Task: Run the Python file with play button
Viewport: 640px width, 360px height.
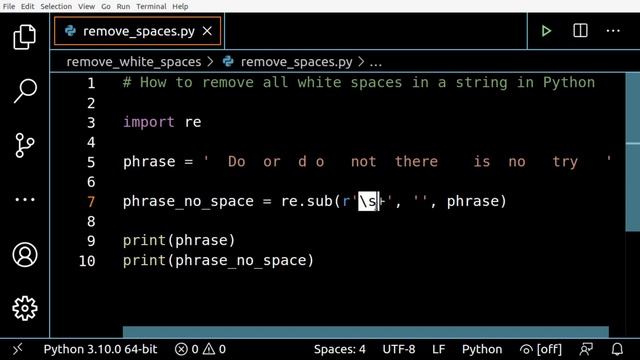Action: pyautogui.click(x=546, y=31)
